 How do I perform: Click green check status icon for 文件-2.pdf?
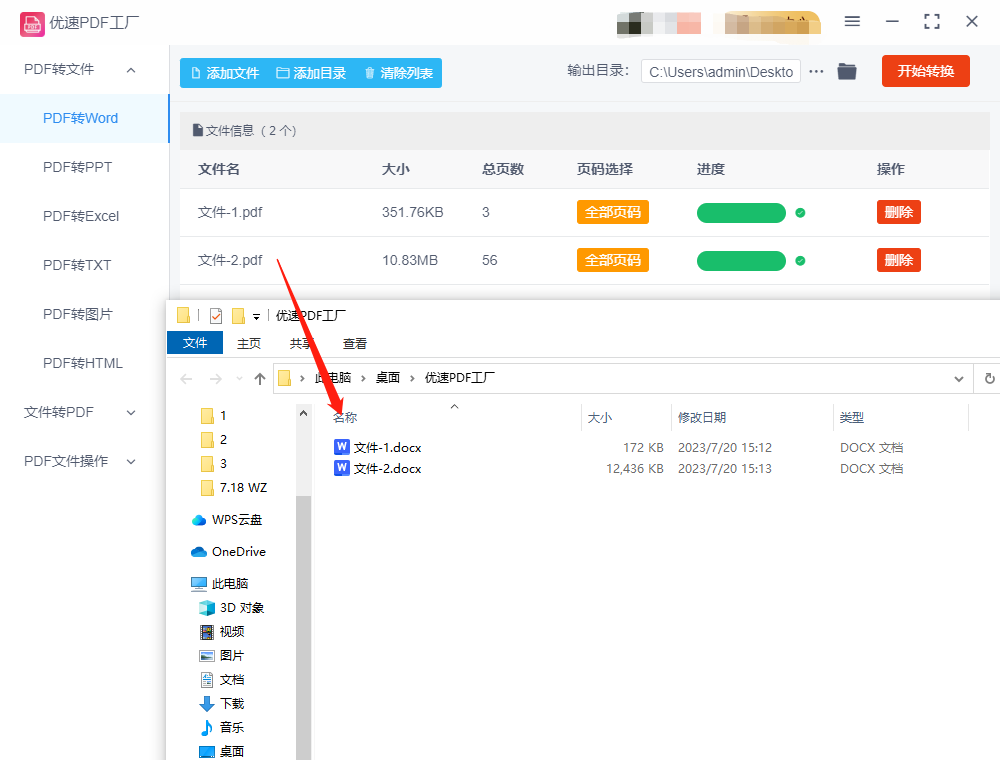point(800,261)
